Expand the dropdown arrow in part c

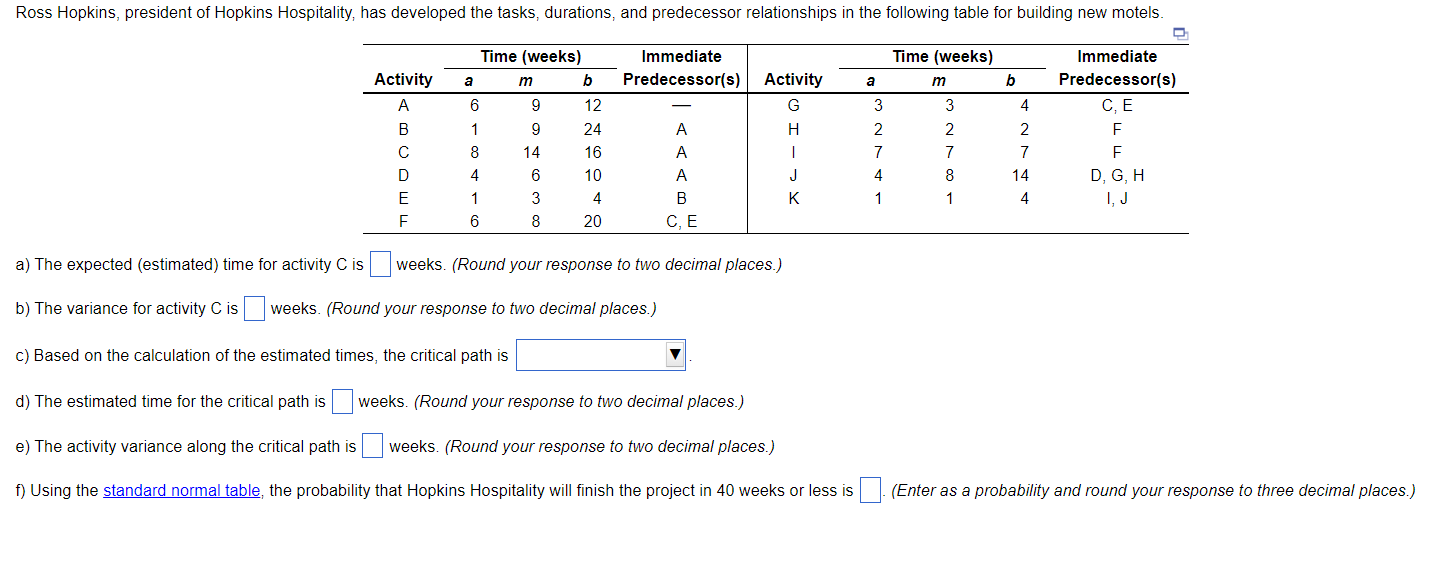click(675, 354)
